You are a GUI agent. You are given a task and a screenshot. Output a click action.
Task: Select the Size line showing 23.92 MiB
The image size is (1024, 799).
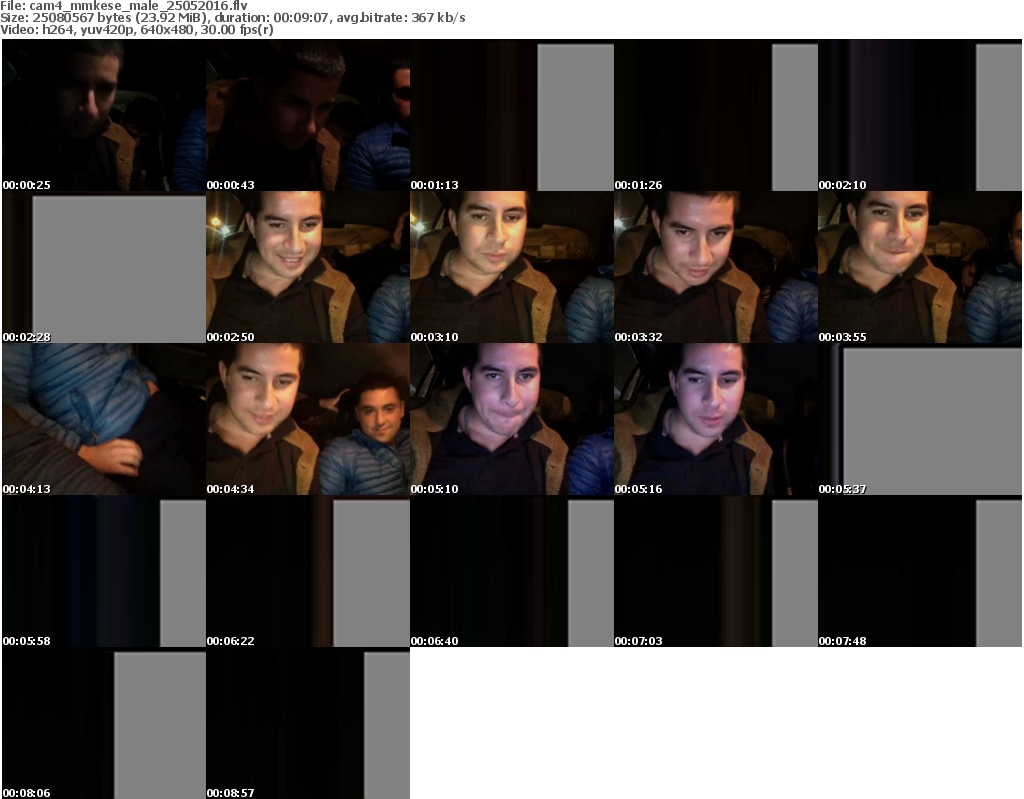coord(232,18)
